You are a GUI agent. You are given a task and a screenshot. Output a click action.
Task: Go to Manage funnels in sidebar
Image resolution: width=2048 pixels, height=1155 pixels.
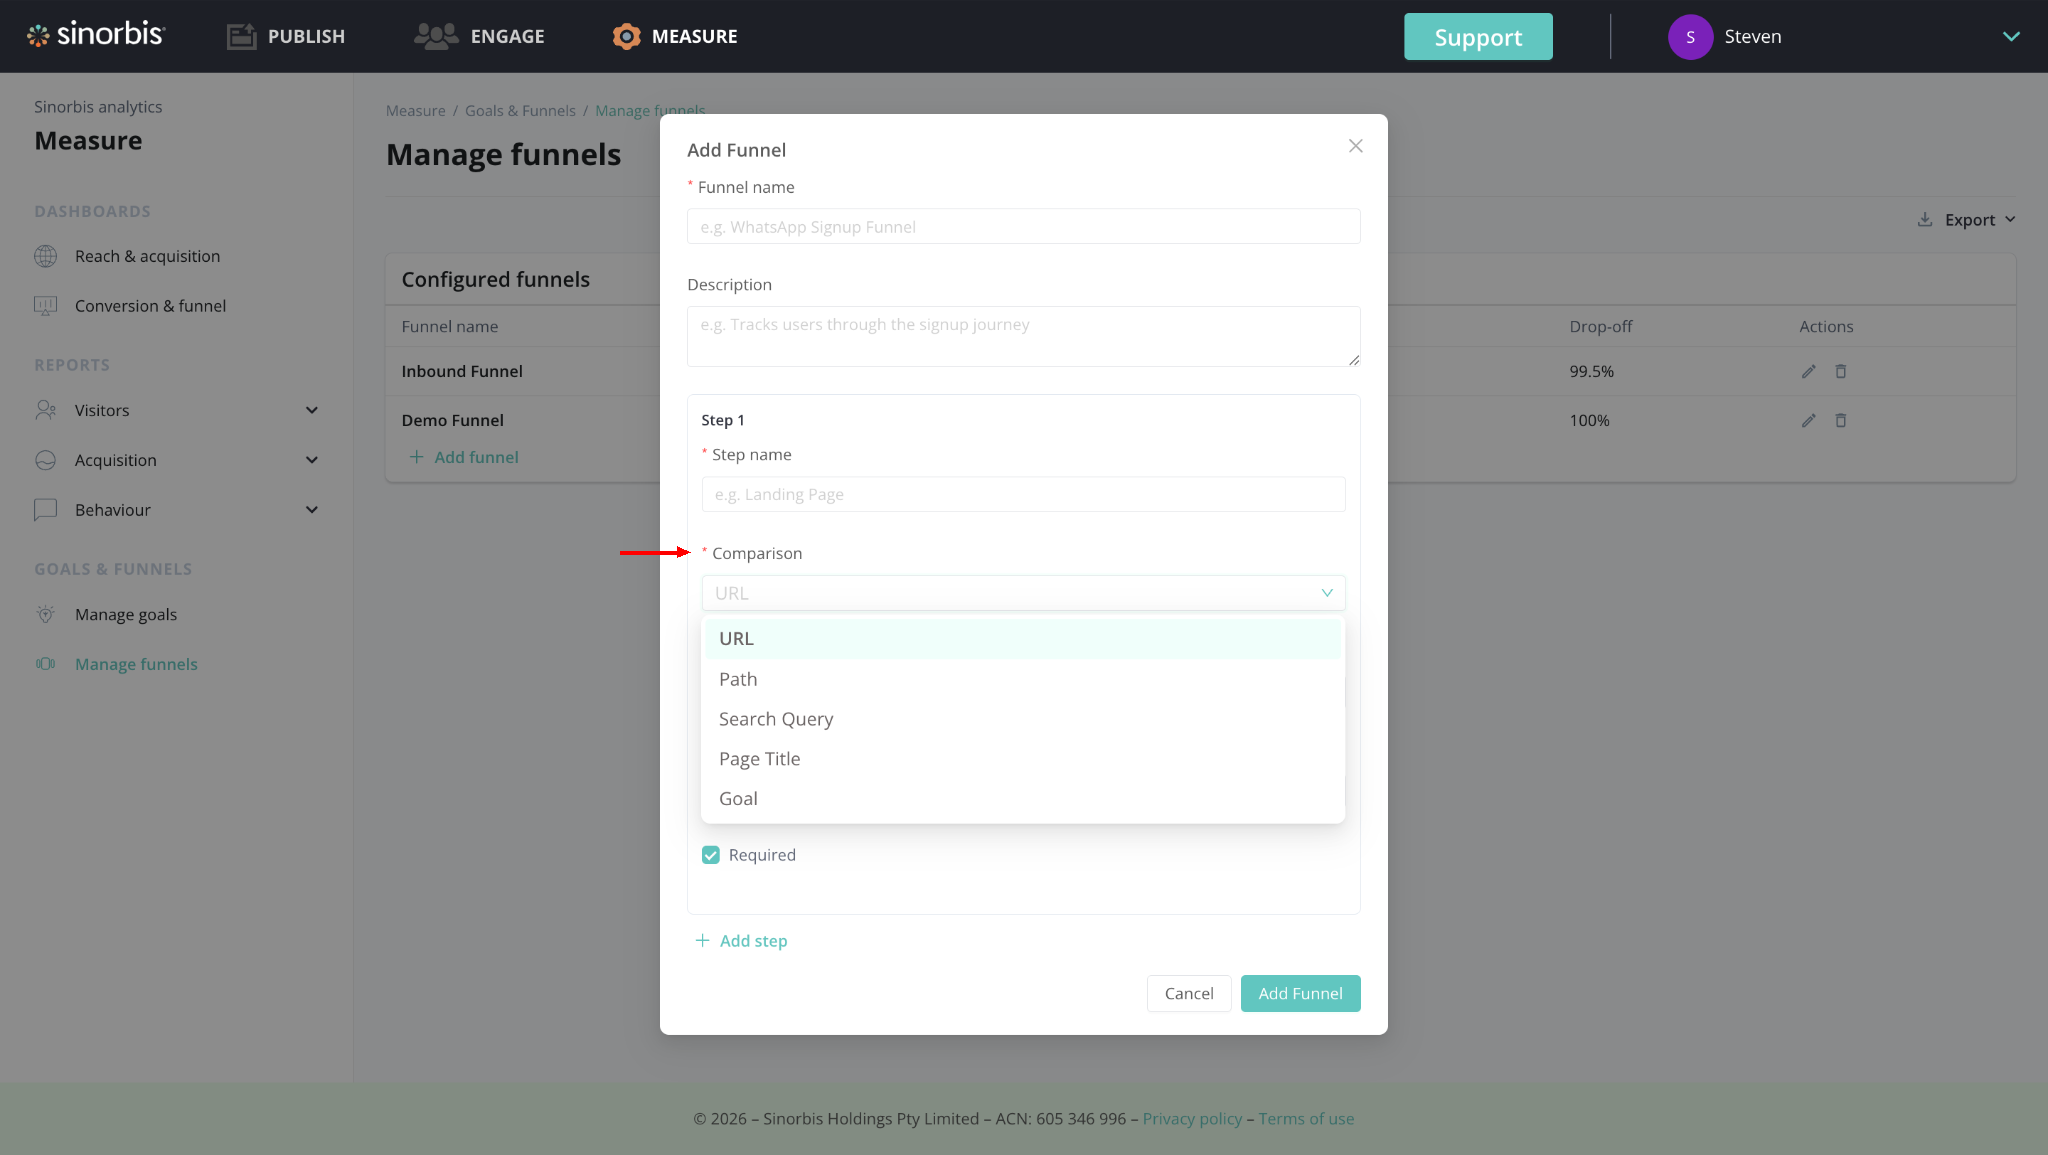pyautogui.click(x=136, y=664)
